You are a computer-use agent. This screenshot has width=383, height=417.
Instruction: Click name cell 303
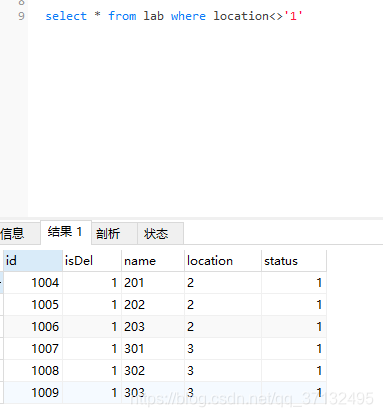pos(153,393)
